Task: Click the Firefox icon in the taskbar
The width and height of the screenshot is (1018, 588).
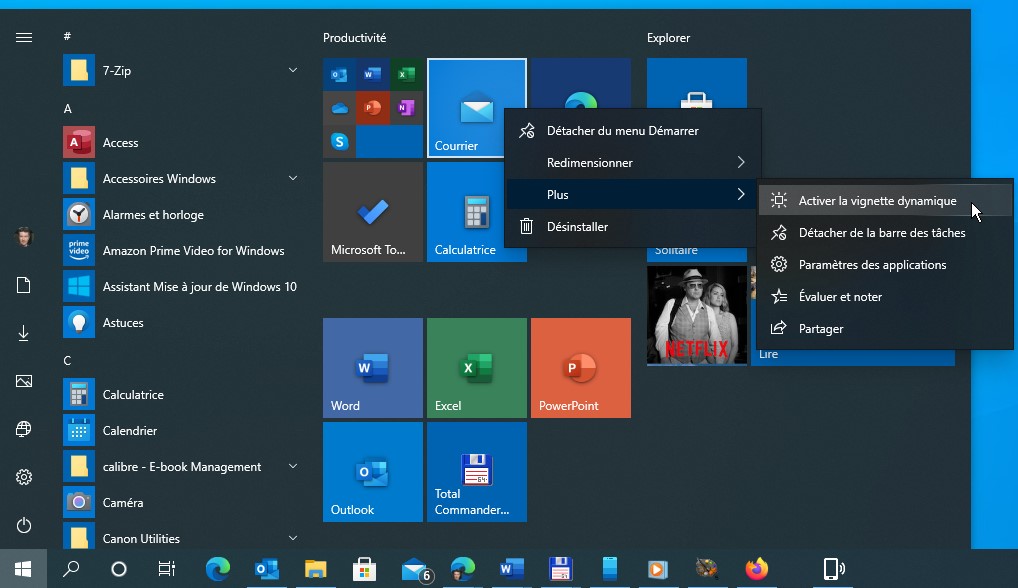Action: [x=757, y=569]
